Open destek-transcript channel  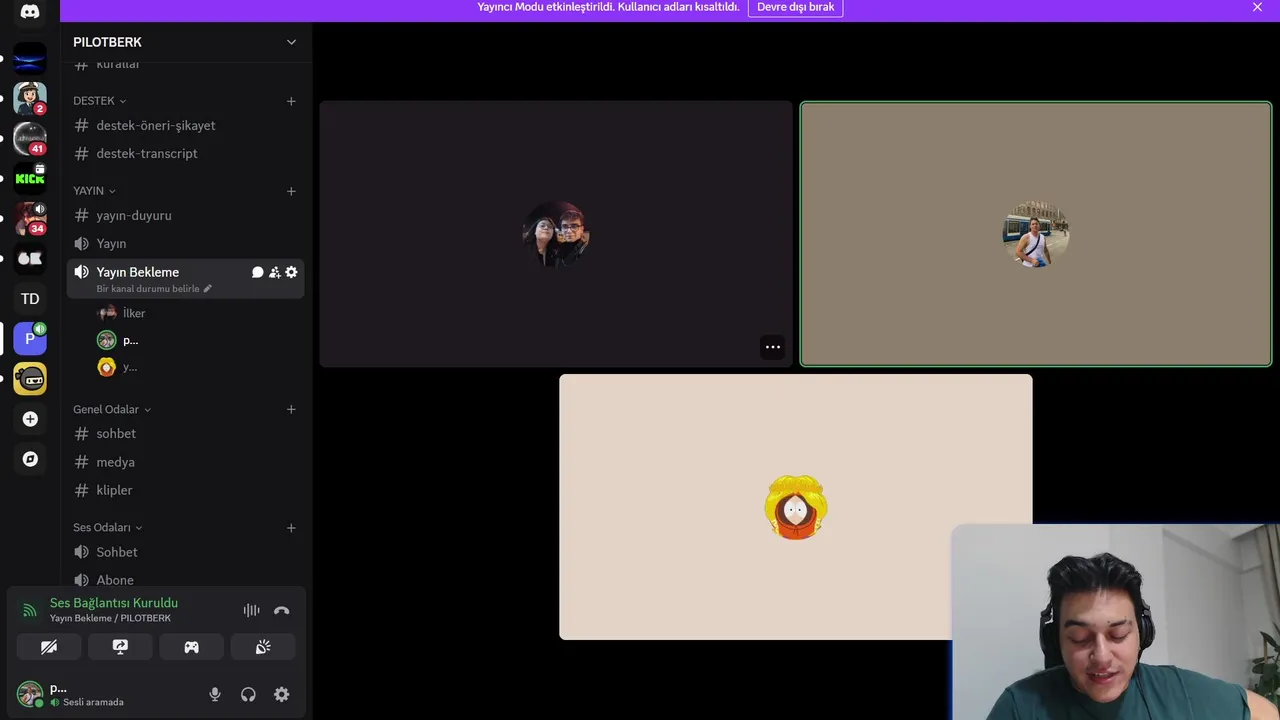point(186,153)
